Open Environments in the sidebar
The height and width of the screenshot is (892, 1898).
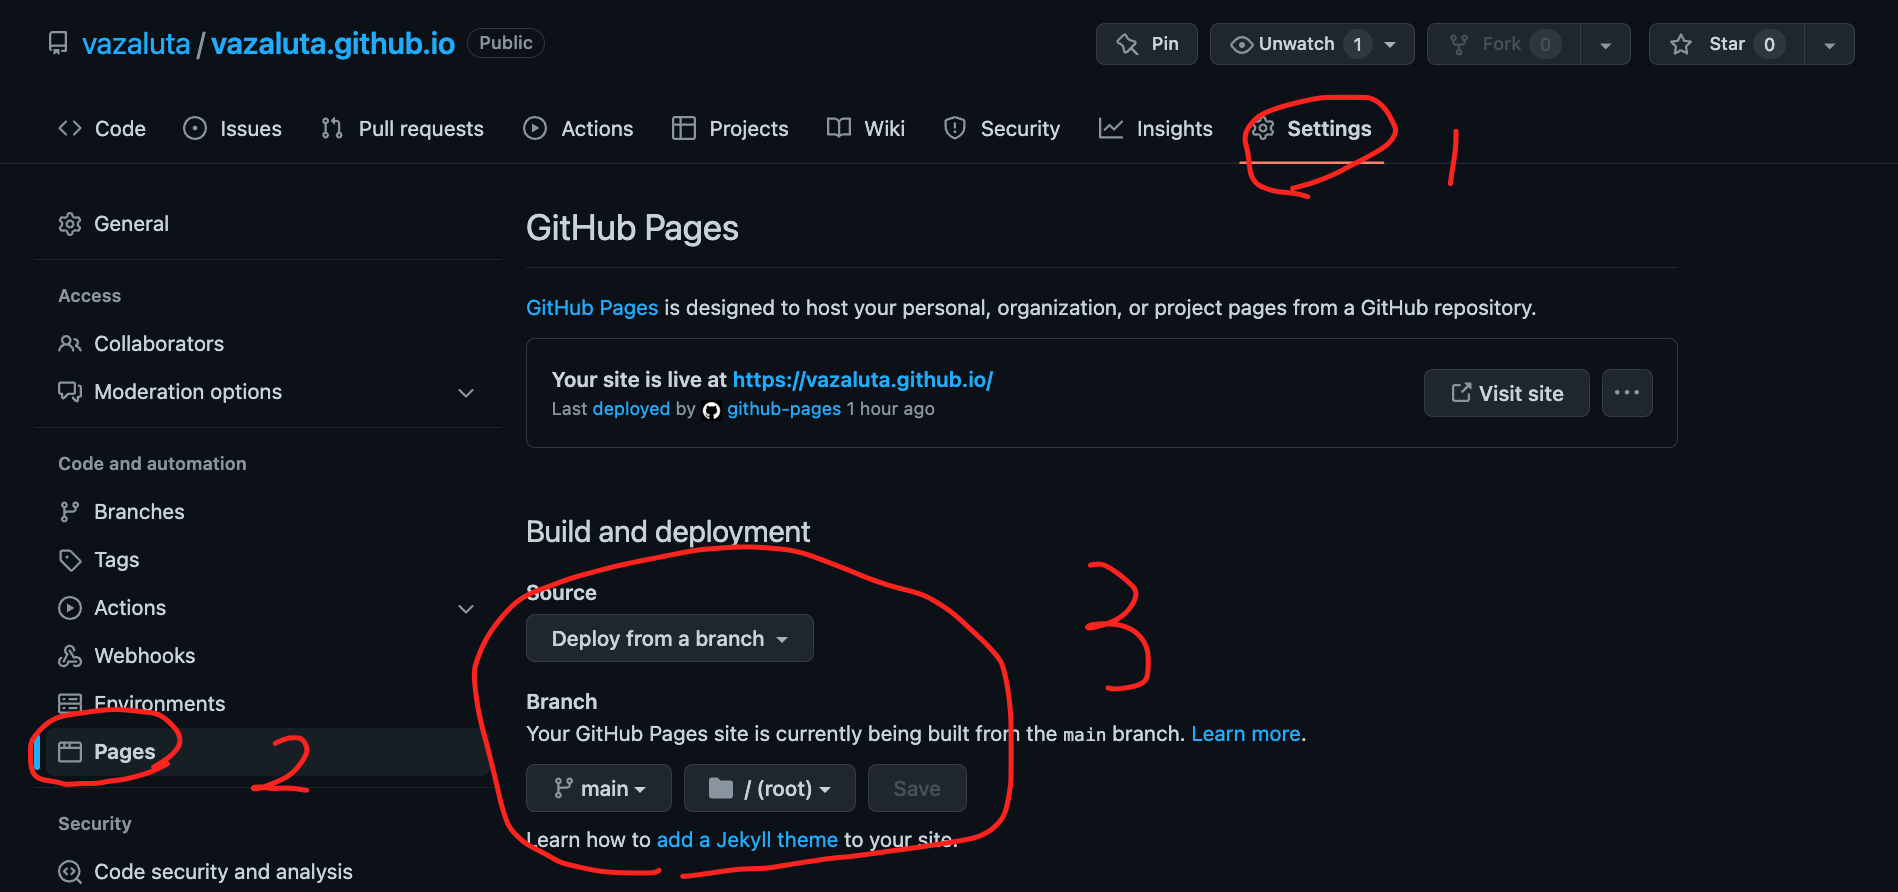[268, 704]
